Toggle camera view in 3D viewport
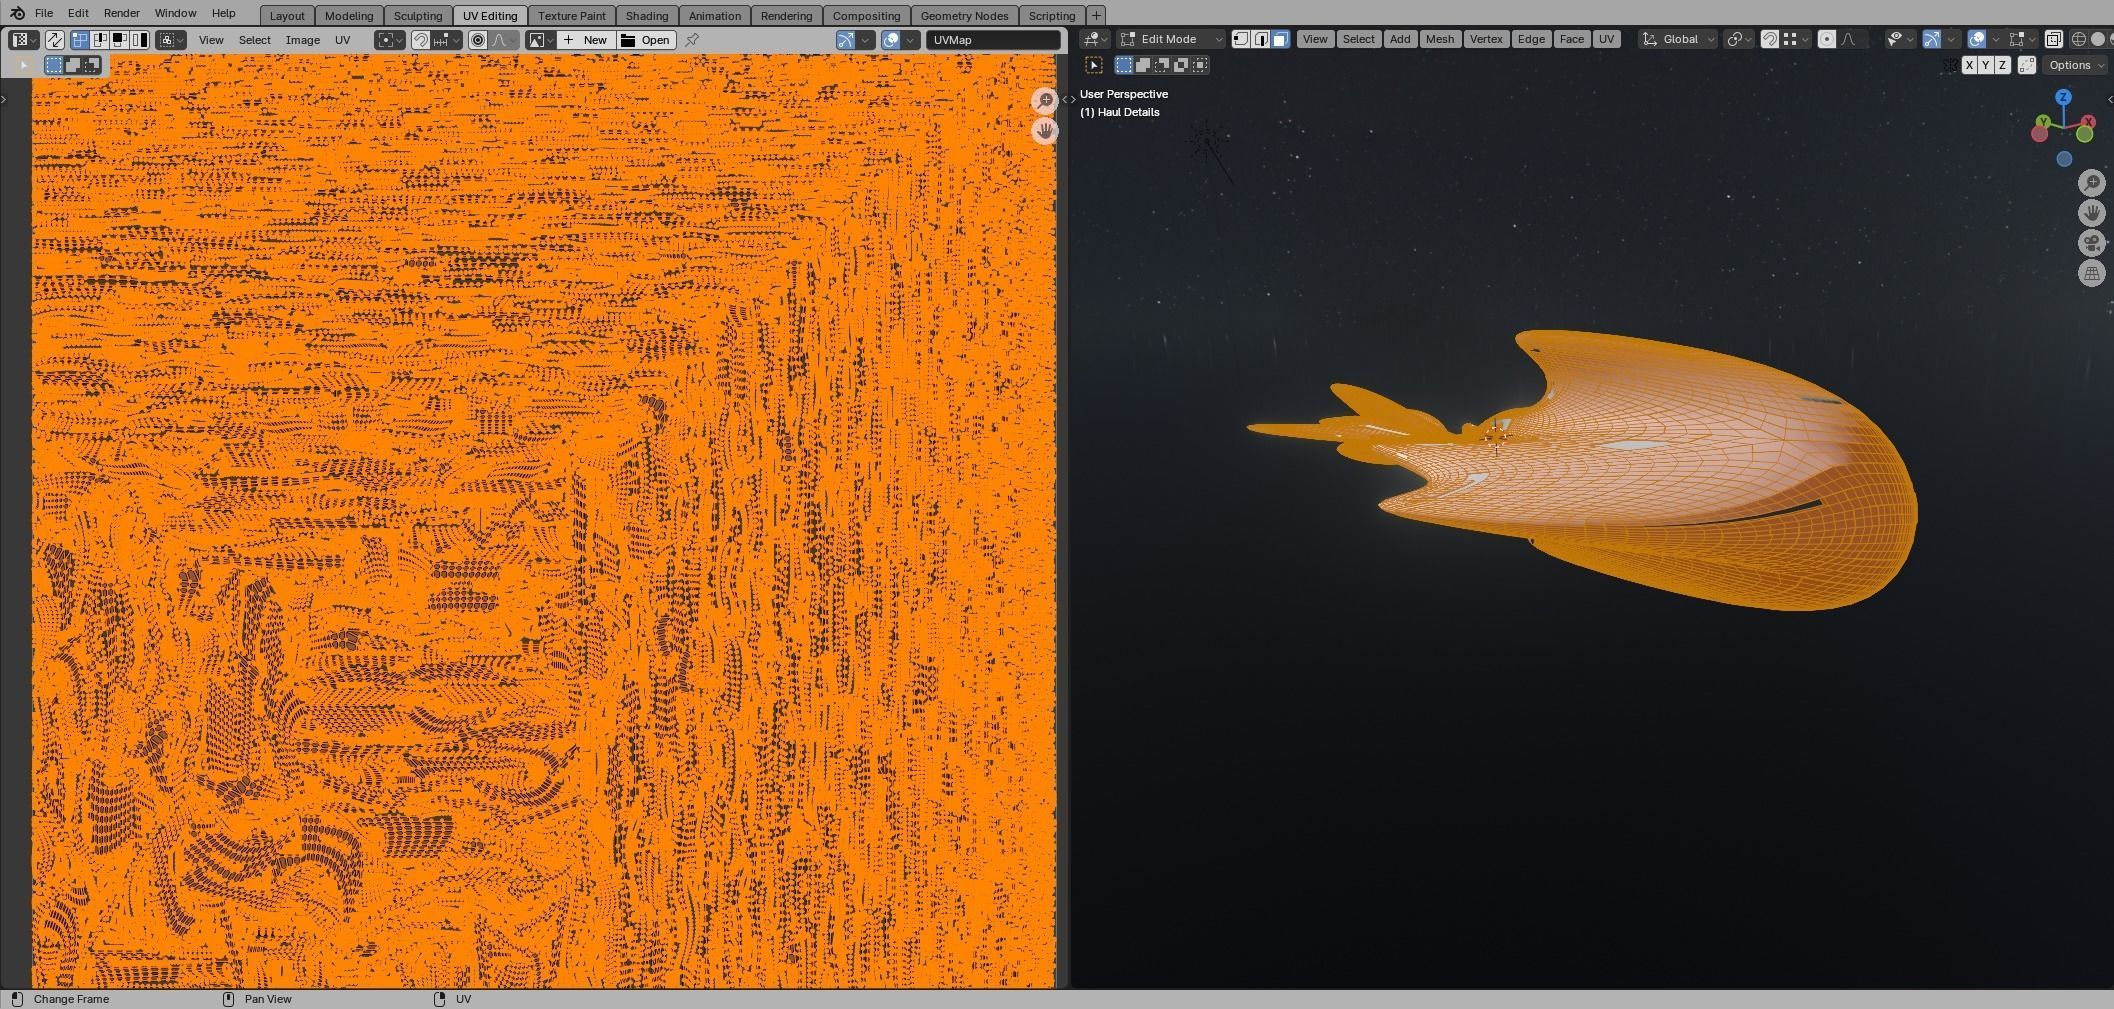This screenshot has width=2114, height=1009. pos(2092,243)
